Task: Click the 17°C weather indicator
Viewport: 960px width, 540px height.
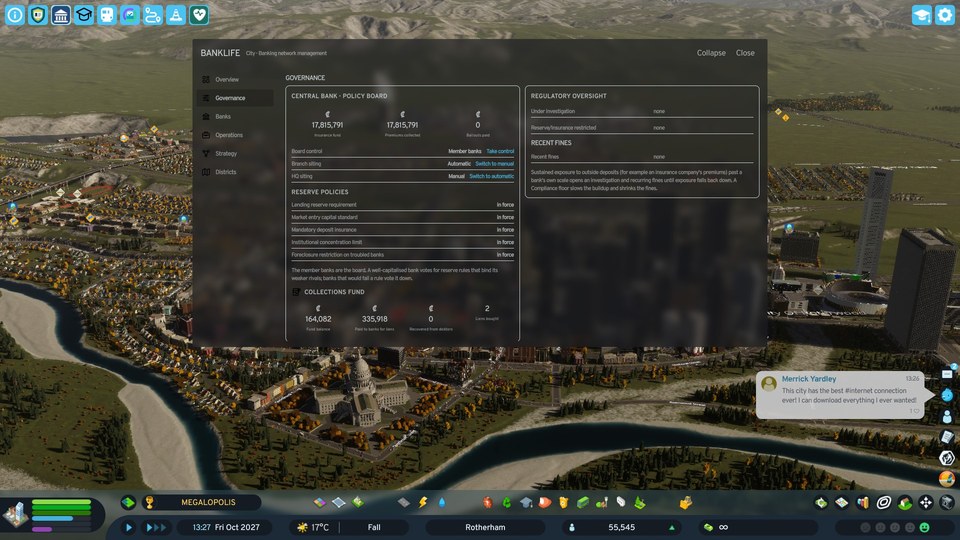Action: tap(313, 527)
